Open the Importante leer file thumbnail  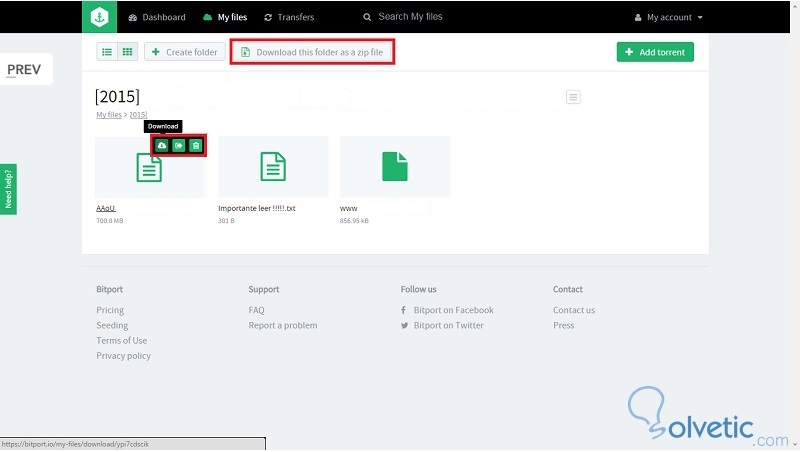pyautogui.click(x=273, y=167)
